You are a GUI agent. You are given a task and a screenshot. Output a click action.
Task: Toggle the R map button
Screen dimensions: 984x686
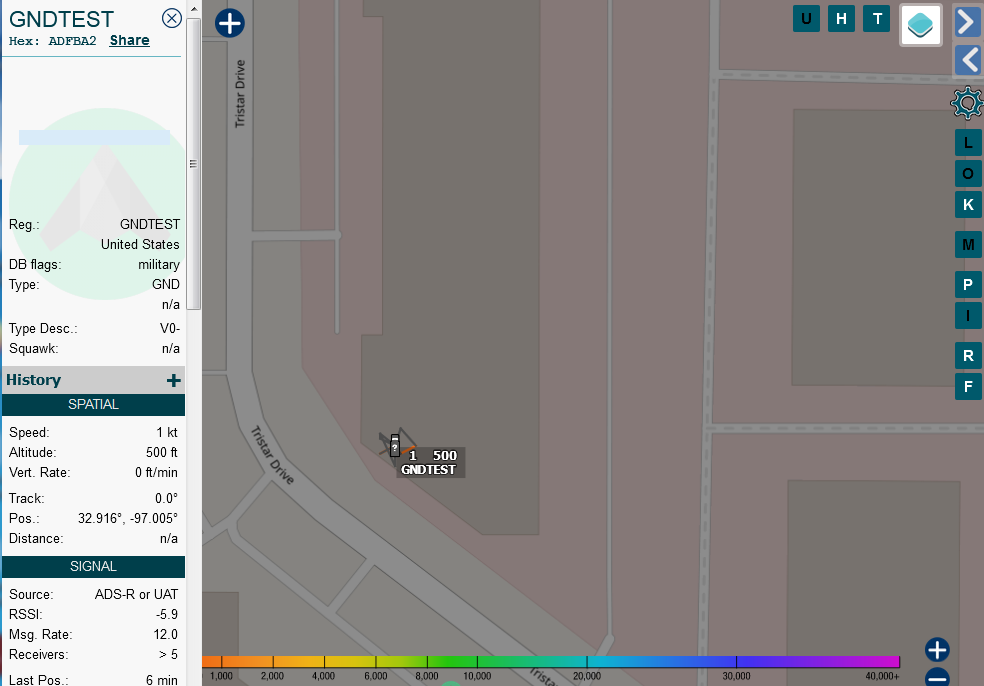pos(968,356)
